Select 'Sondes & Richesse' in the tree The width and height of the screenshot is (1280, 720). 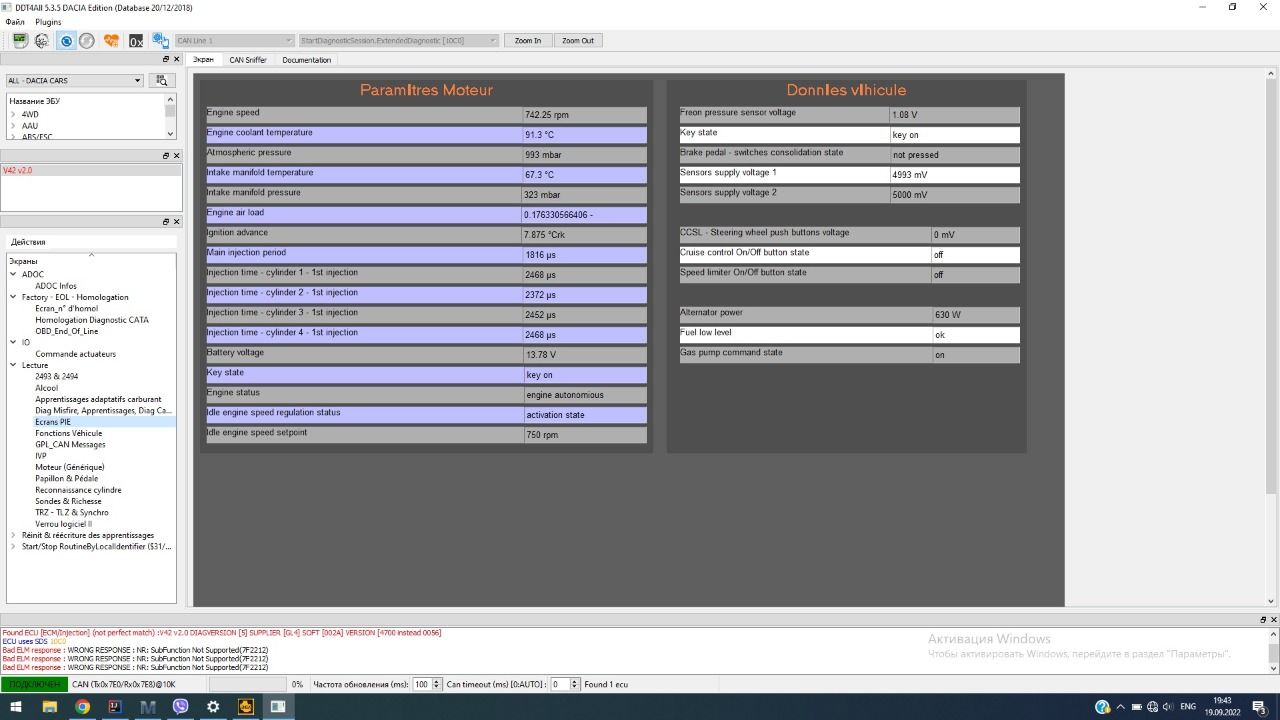click(x=68, y=501)
